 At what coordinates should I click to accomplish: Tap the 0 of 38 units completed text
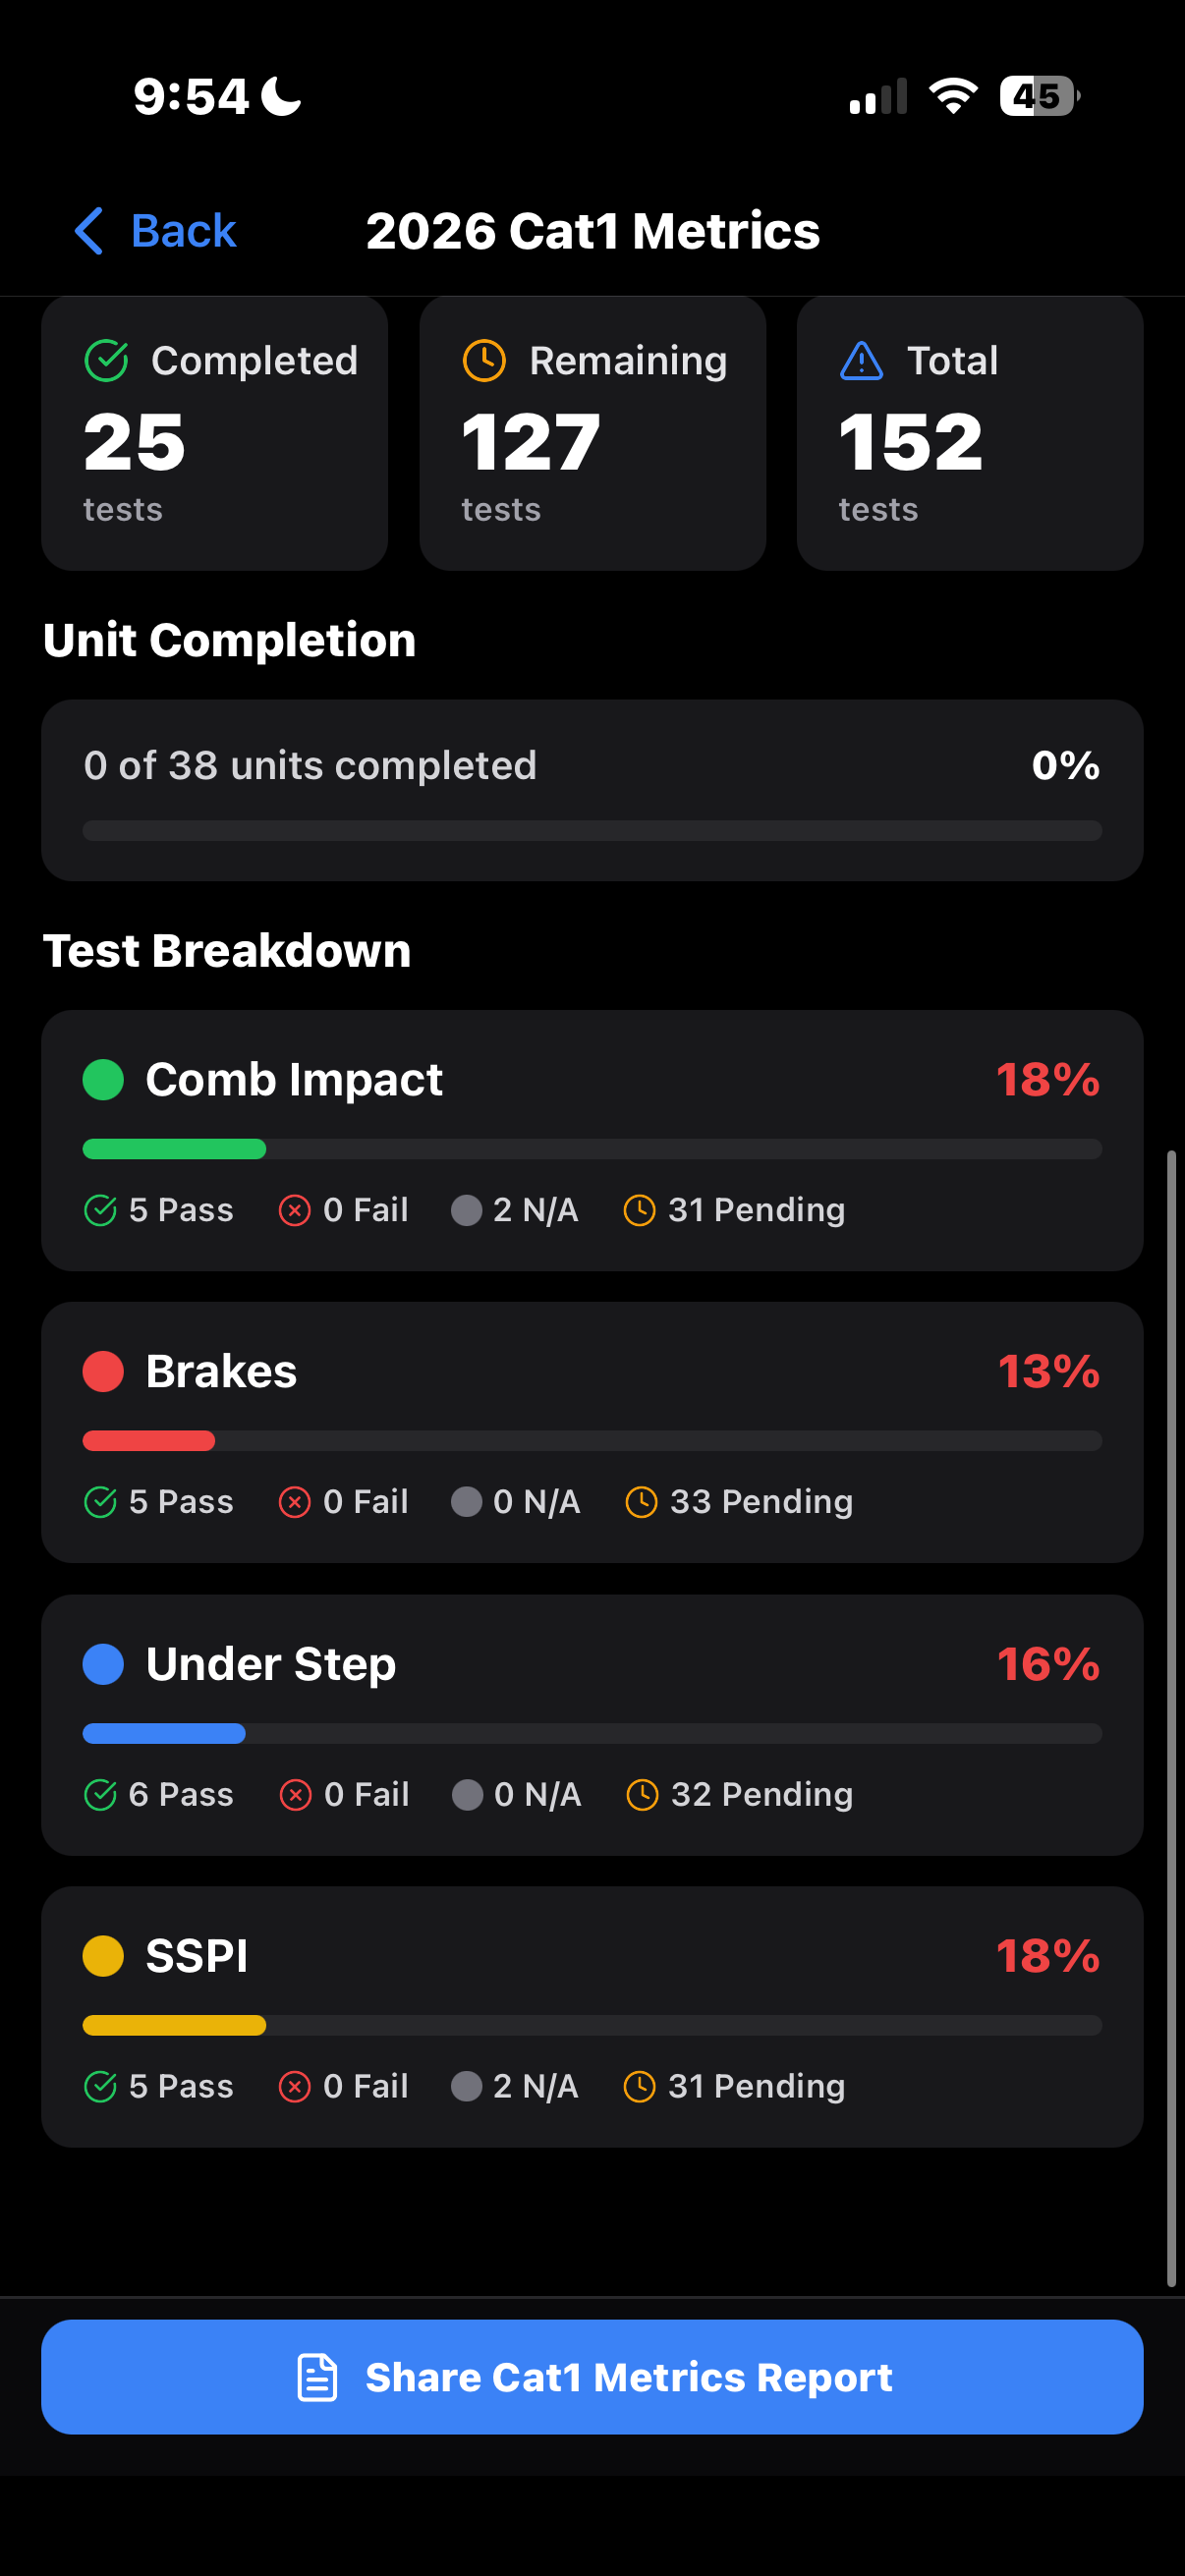[312, 765]
